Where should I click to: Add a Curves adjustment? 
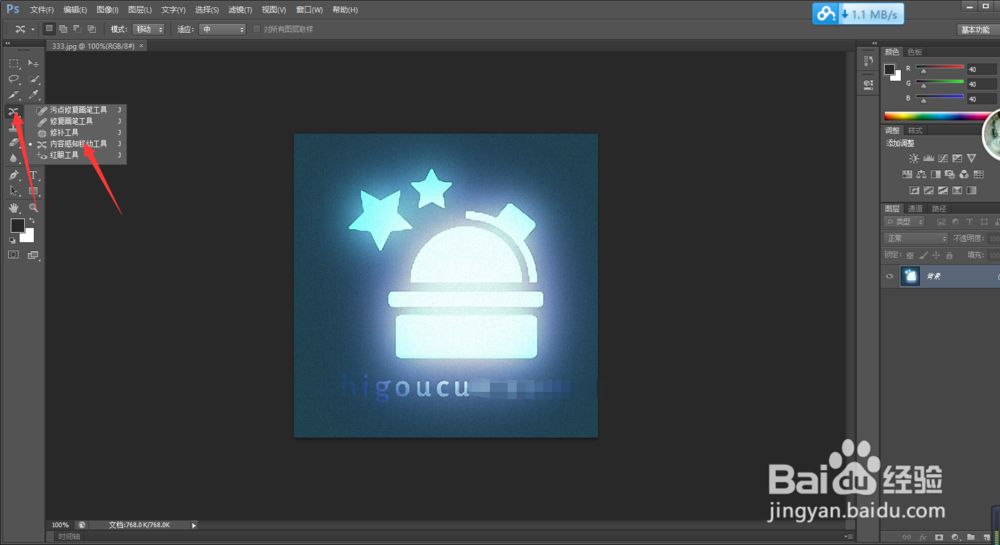[943, 159]
